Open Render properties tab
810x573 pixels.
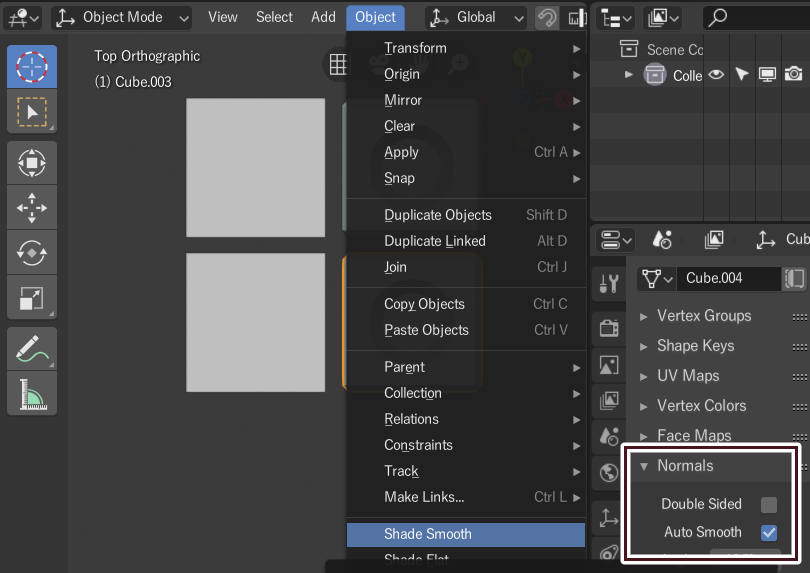pyautogui.click(x=609, y=328)
